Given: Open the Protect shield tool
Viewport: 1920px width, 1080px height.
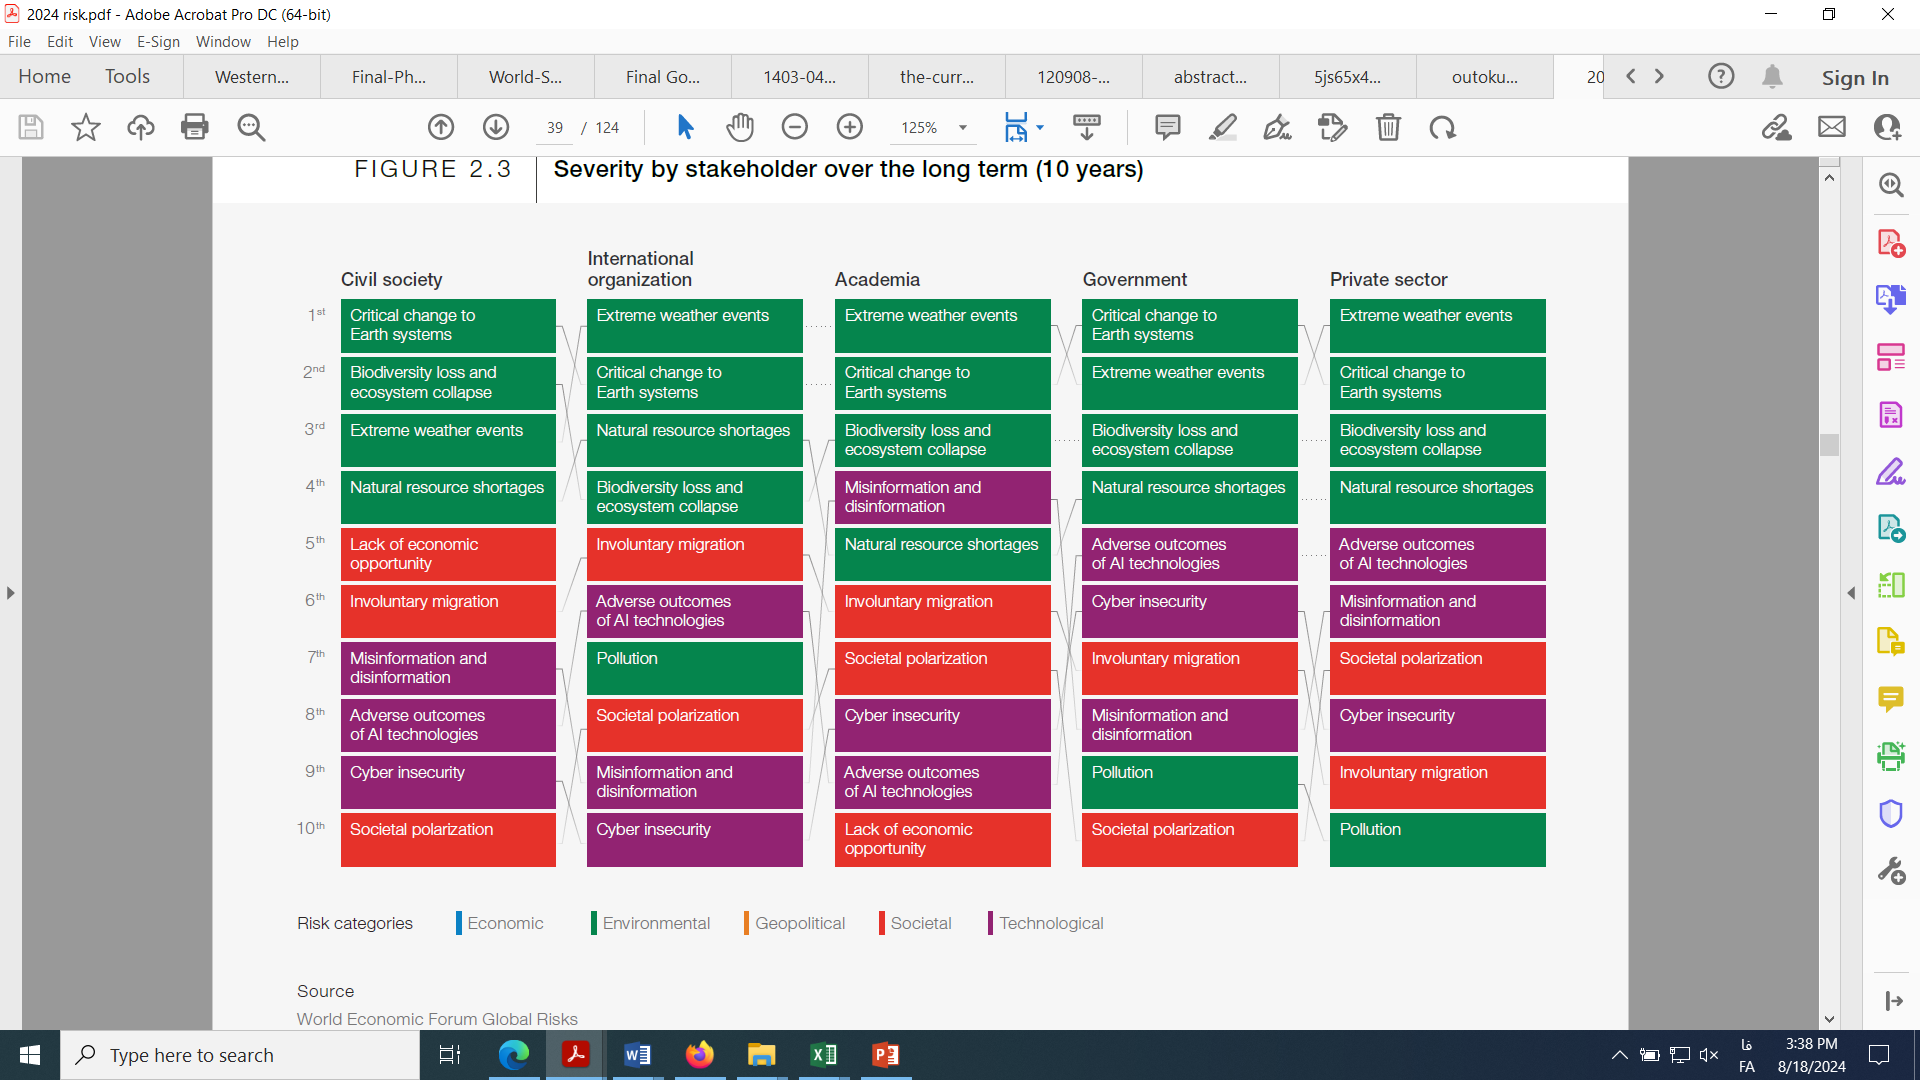Looking at the screenshot, I should coord(1890,813).
